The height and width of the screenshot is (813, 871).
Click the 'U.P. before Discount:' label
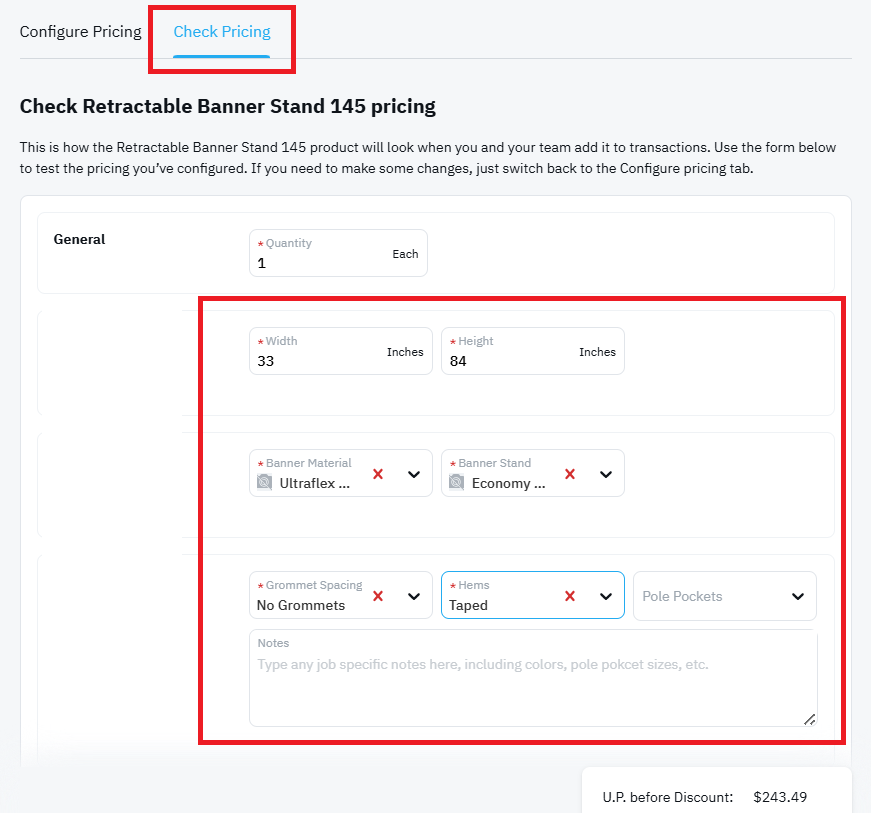point(668,797)
